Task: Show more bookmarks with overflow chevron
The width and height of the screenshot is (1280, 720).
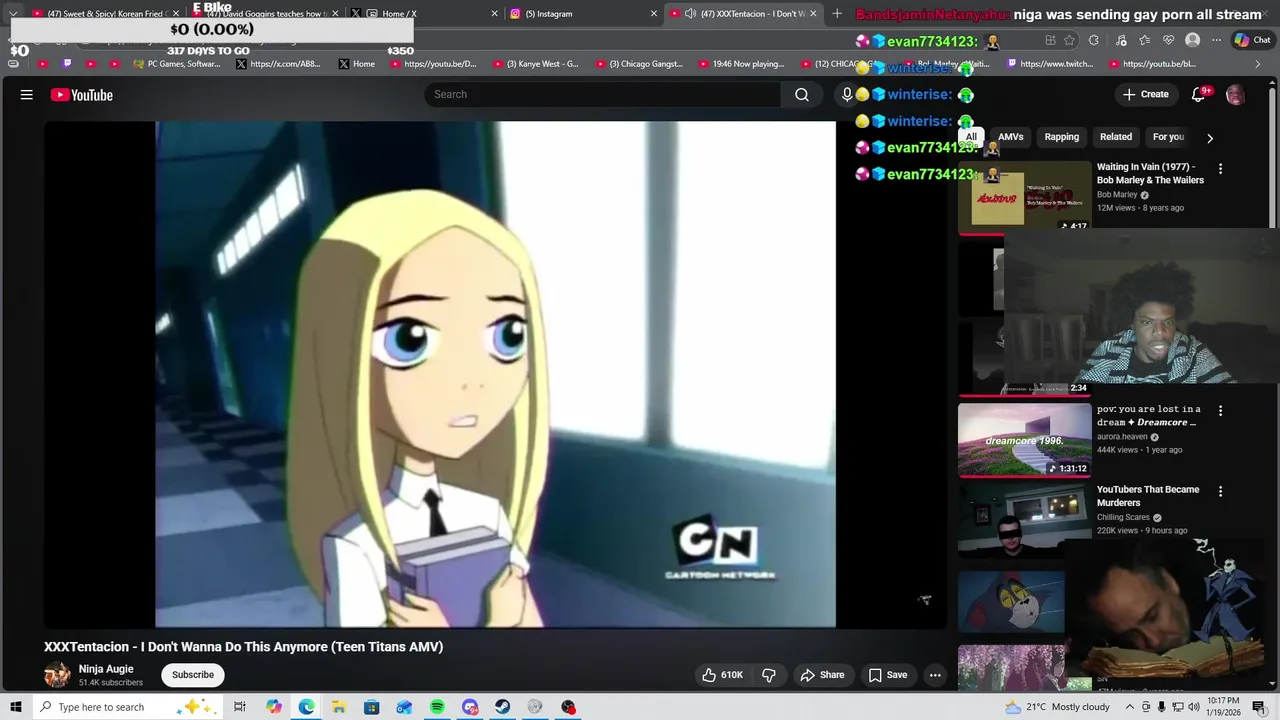Action: (1258, 64)
